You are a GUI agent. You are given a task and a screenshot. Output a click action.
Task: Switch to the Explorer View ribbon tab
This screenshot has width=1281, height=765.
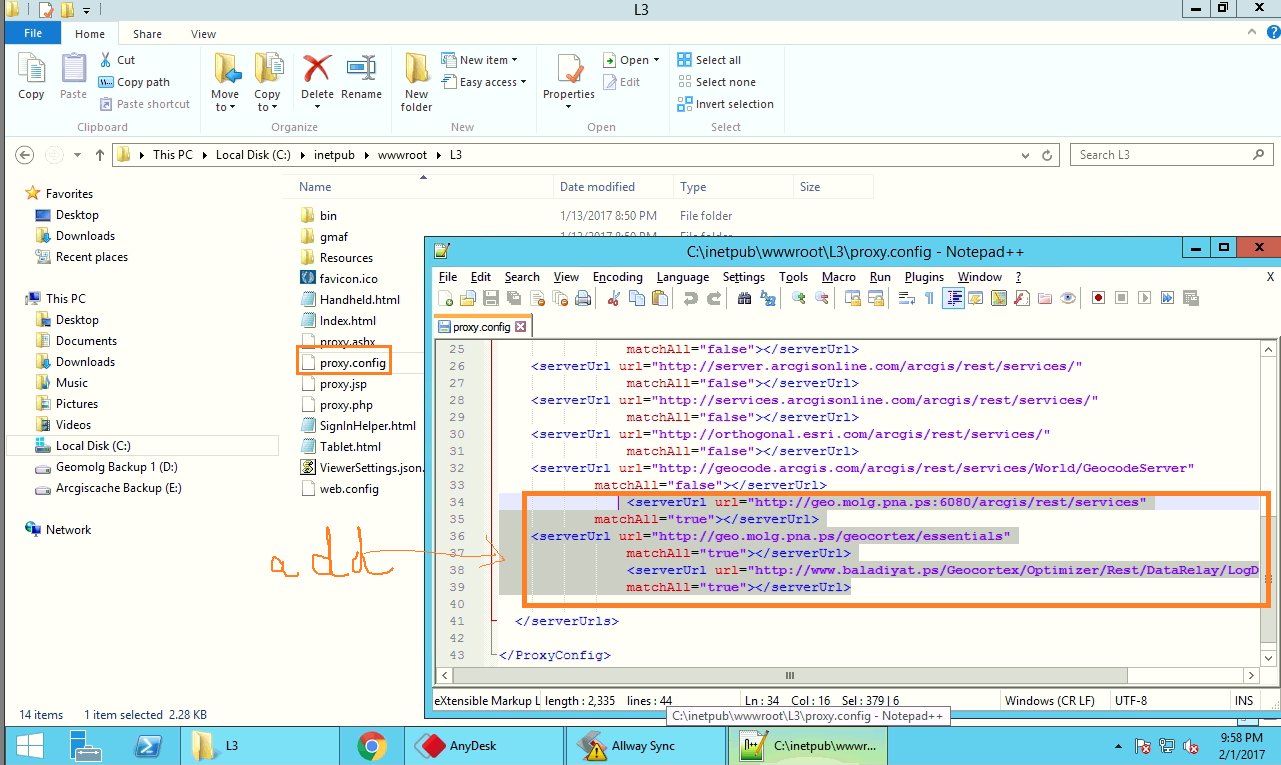click(203, 34)
